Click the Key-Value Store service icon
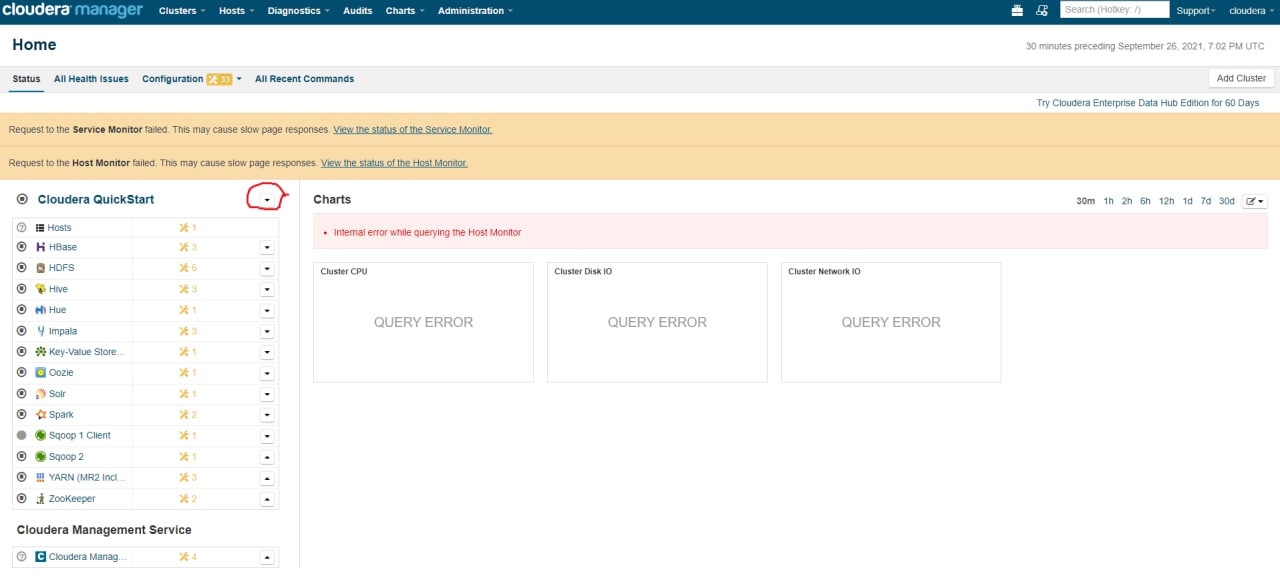Viewport: 1280px width, 578px height. (41, 352)
